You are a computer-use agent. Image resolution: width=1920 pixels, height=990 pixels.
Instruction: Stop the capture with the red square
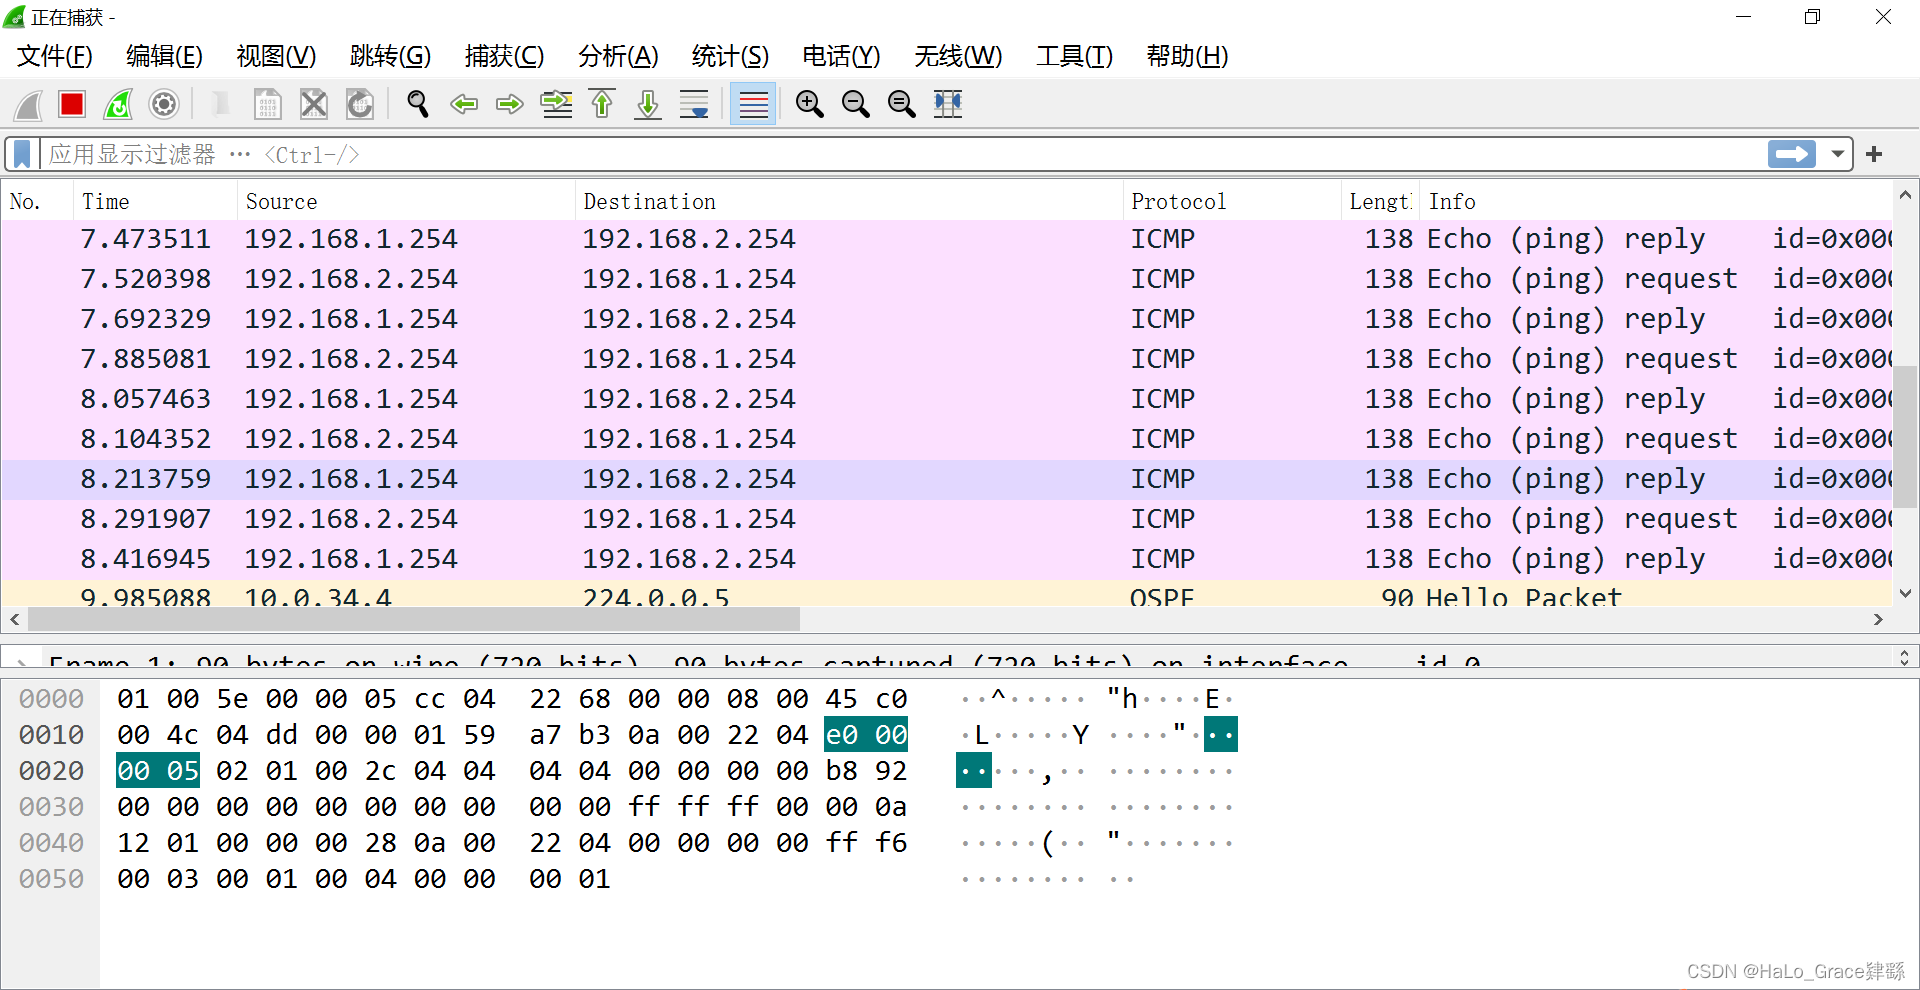(72, 104)
